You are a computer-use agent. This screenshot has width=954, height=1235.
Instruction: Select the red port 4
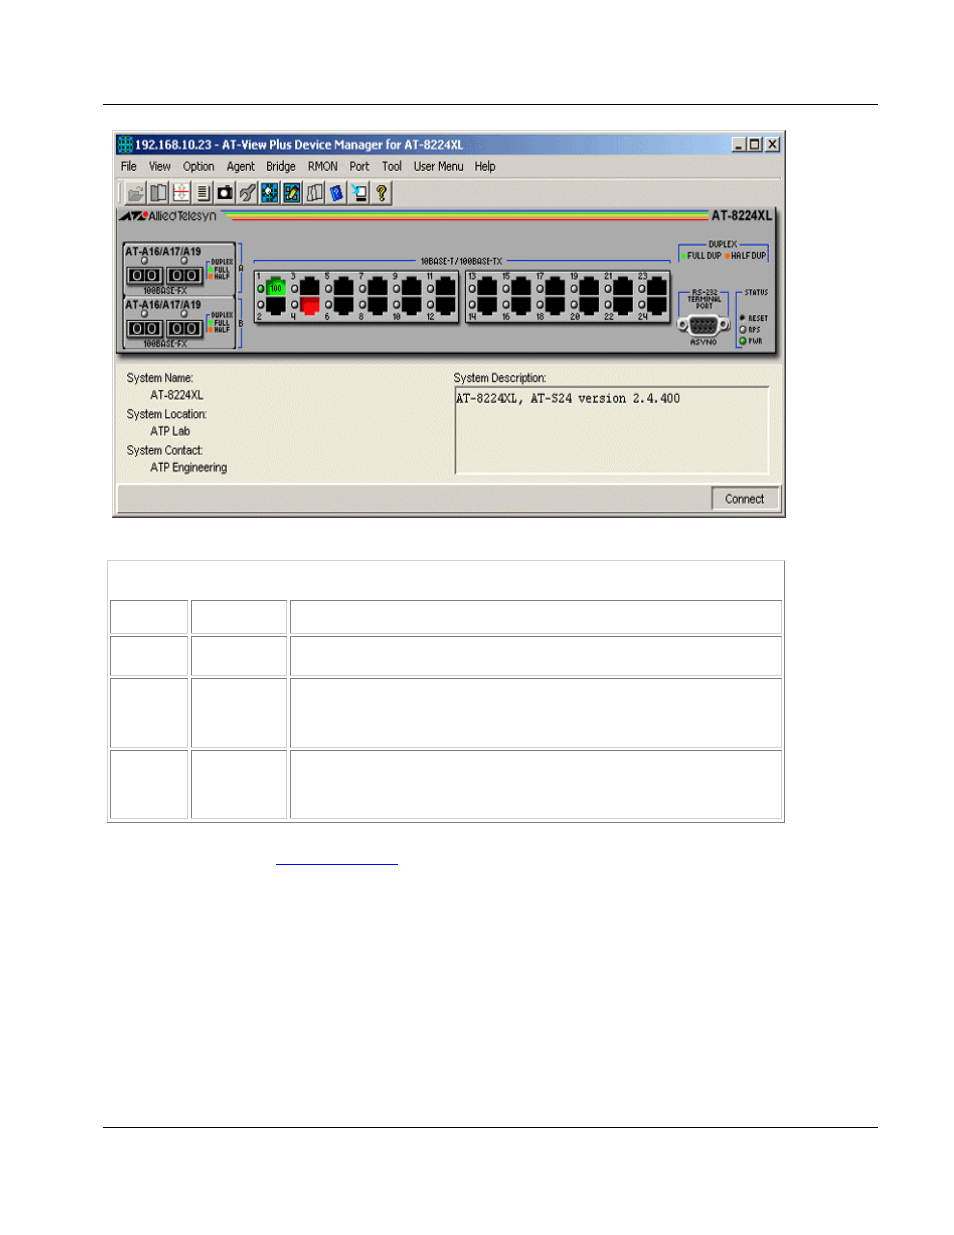pyautogui.click(x=310, y=305)
